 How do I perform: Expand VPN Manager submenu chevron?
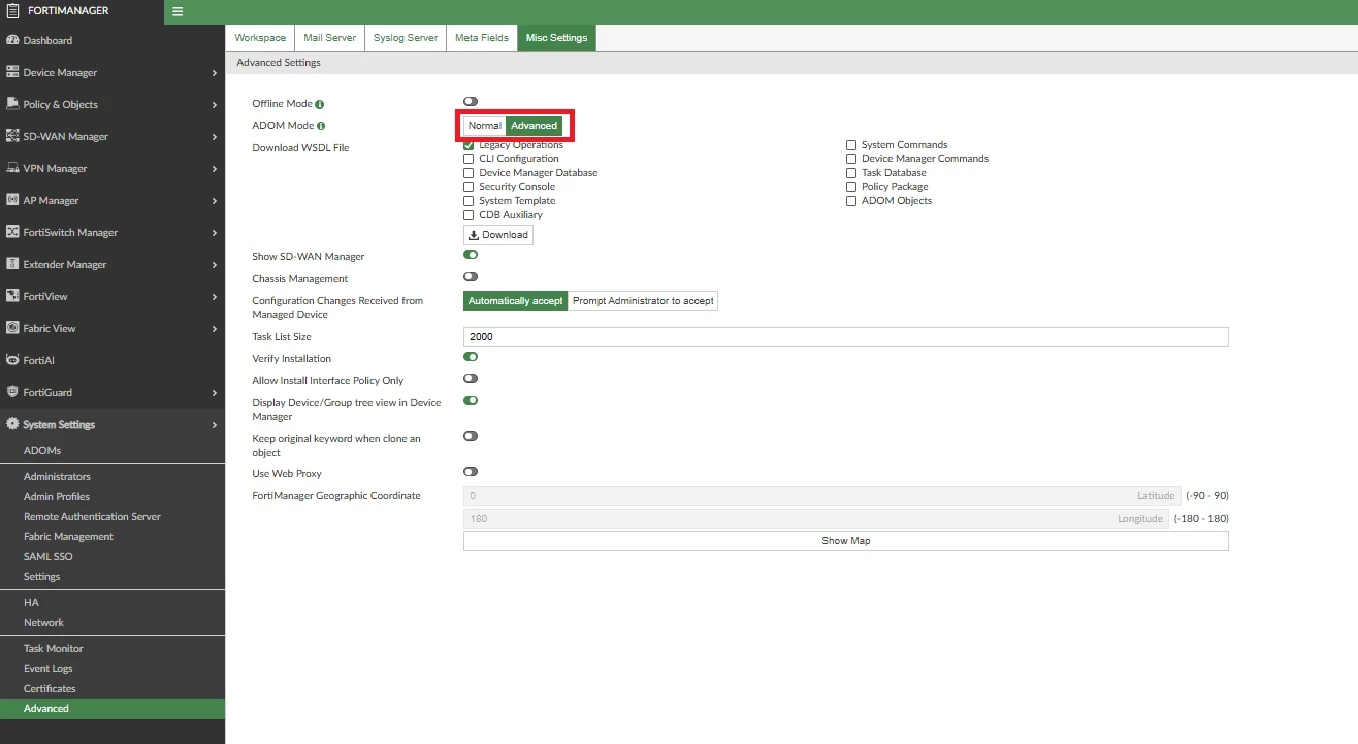tap(215, 169)
